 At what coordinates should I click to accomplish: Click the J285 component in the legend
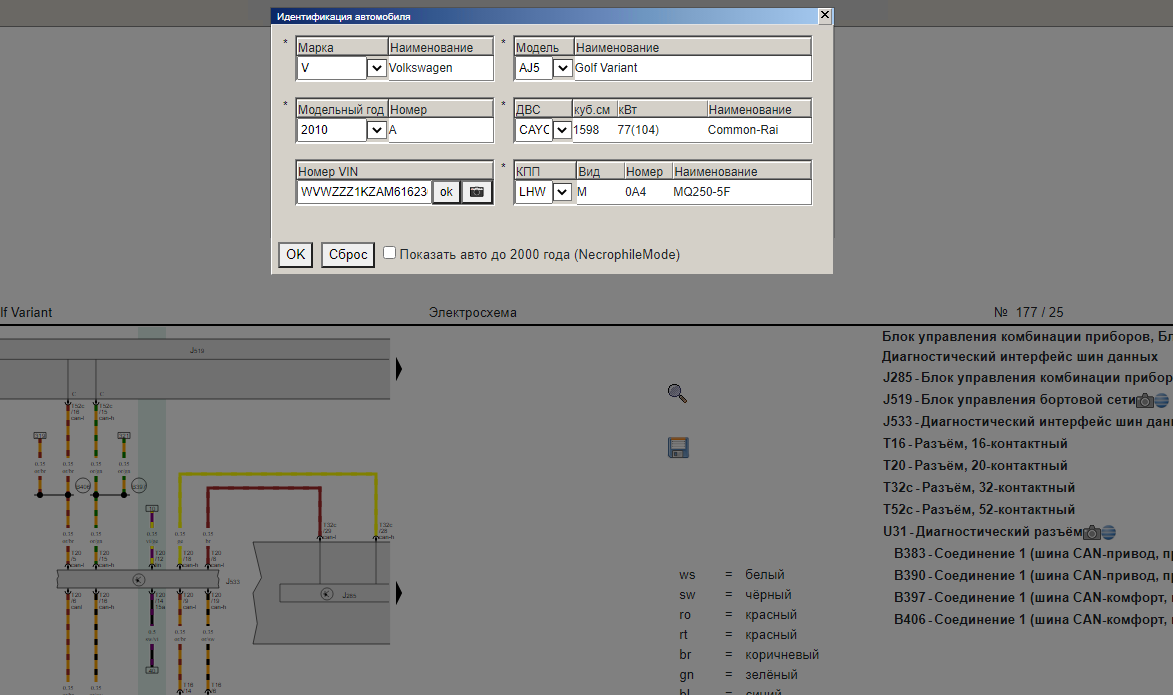pyautogui.click(x=1027, y=378)
